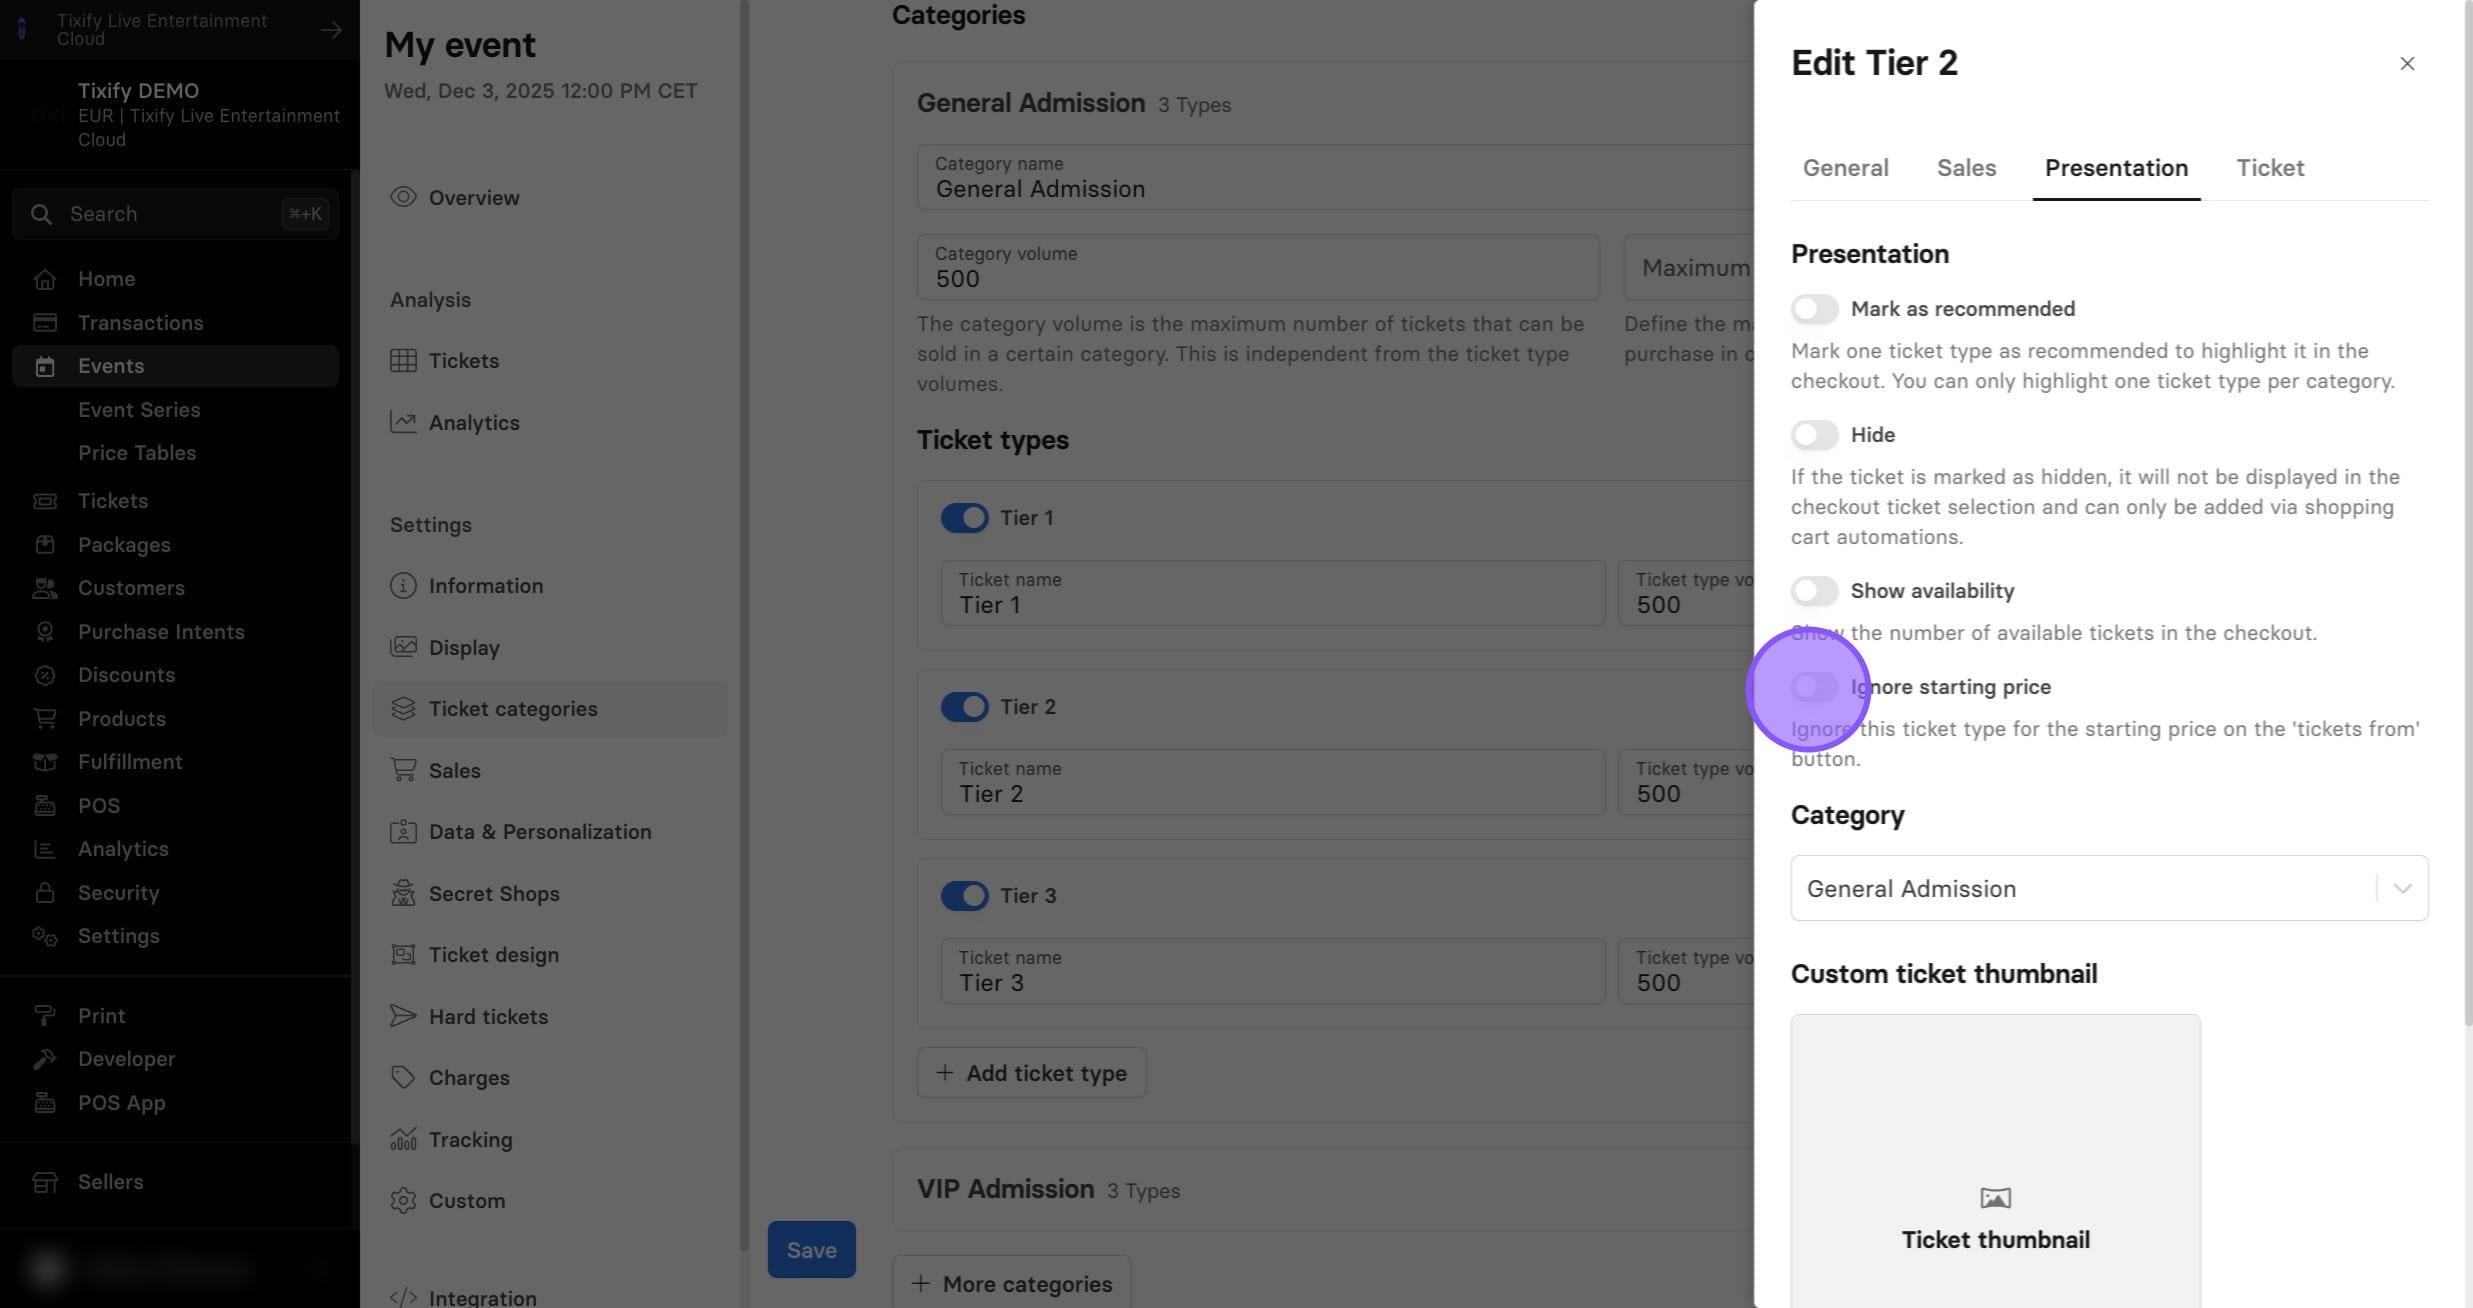Click the Overview eye icon
Viewport: 2473px width, 1308px height.
pos(403,197)
